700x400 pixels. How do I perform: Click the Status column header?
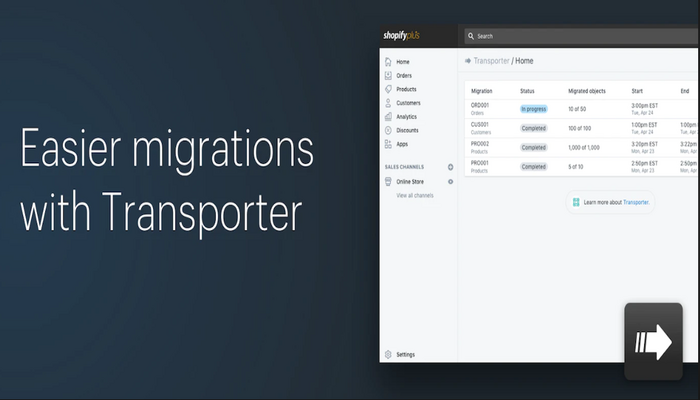click(x=527, y=91)
